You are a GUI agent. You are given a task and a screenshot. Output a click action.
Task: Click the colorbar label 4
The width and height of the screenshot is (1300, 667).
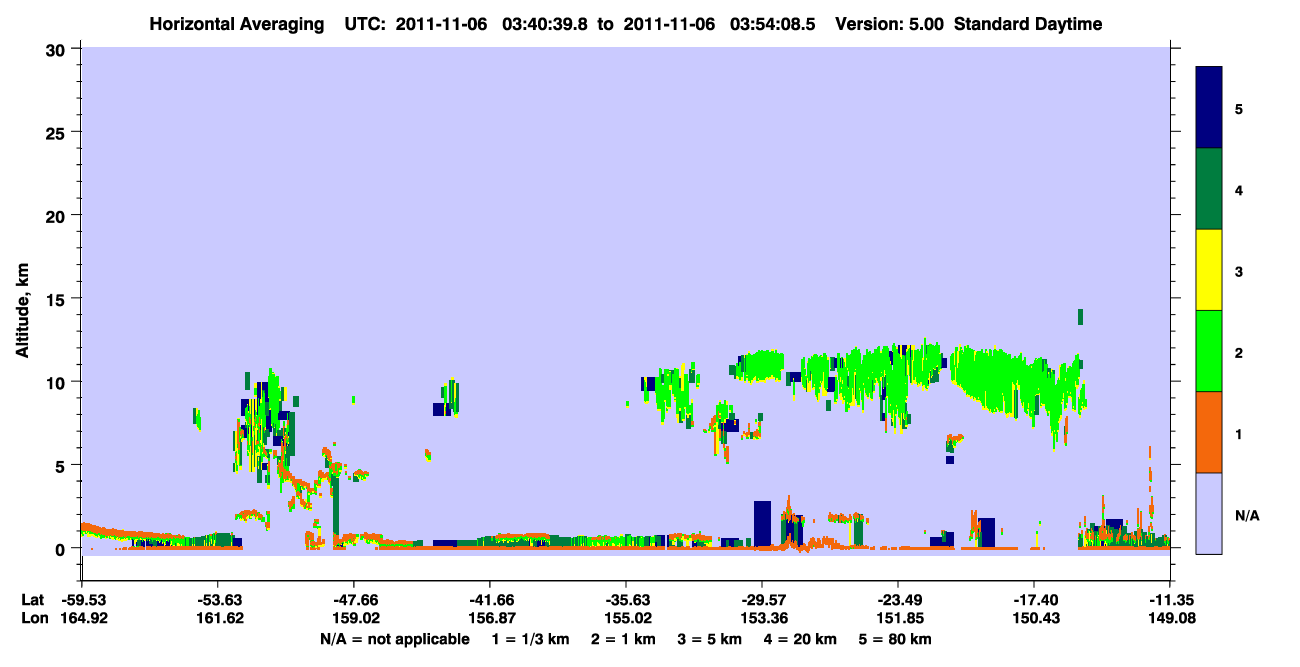(x=1239, y=189)
